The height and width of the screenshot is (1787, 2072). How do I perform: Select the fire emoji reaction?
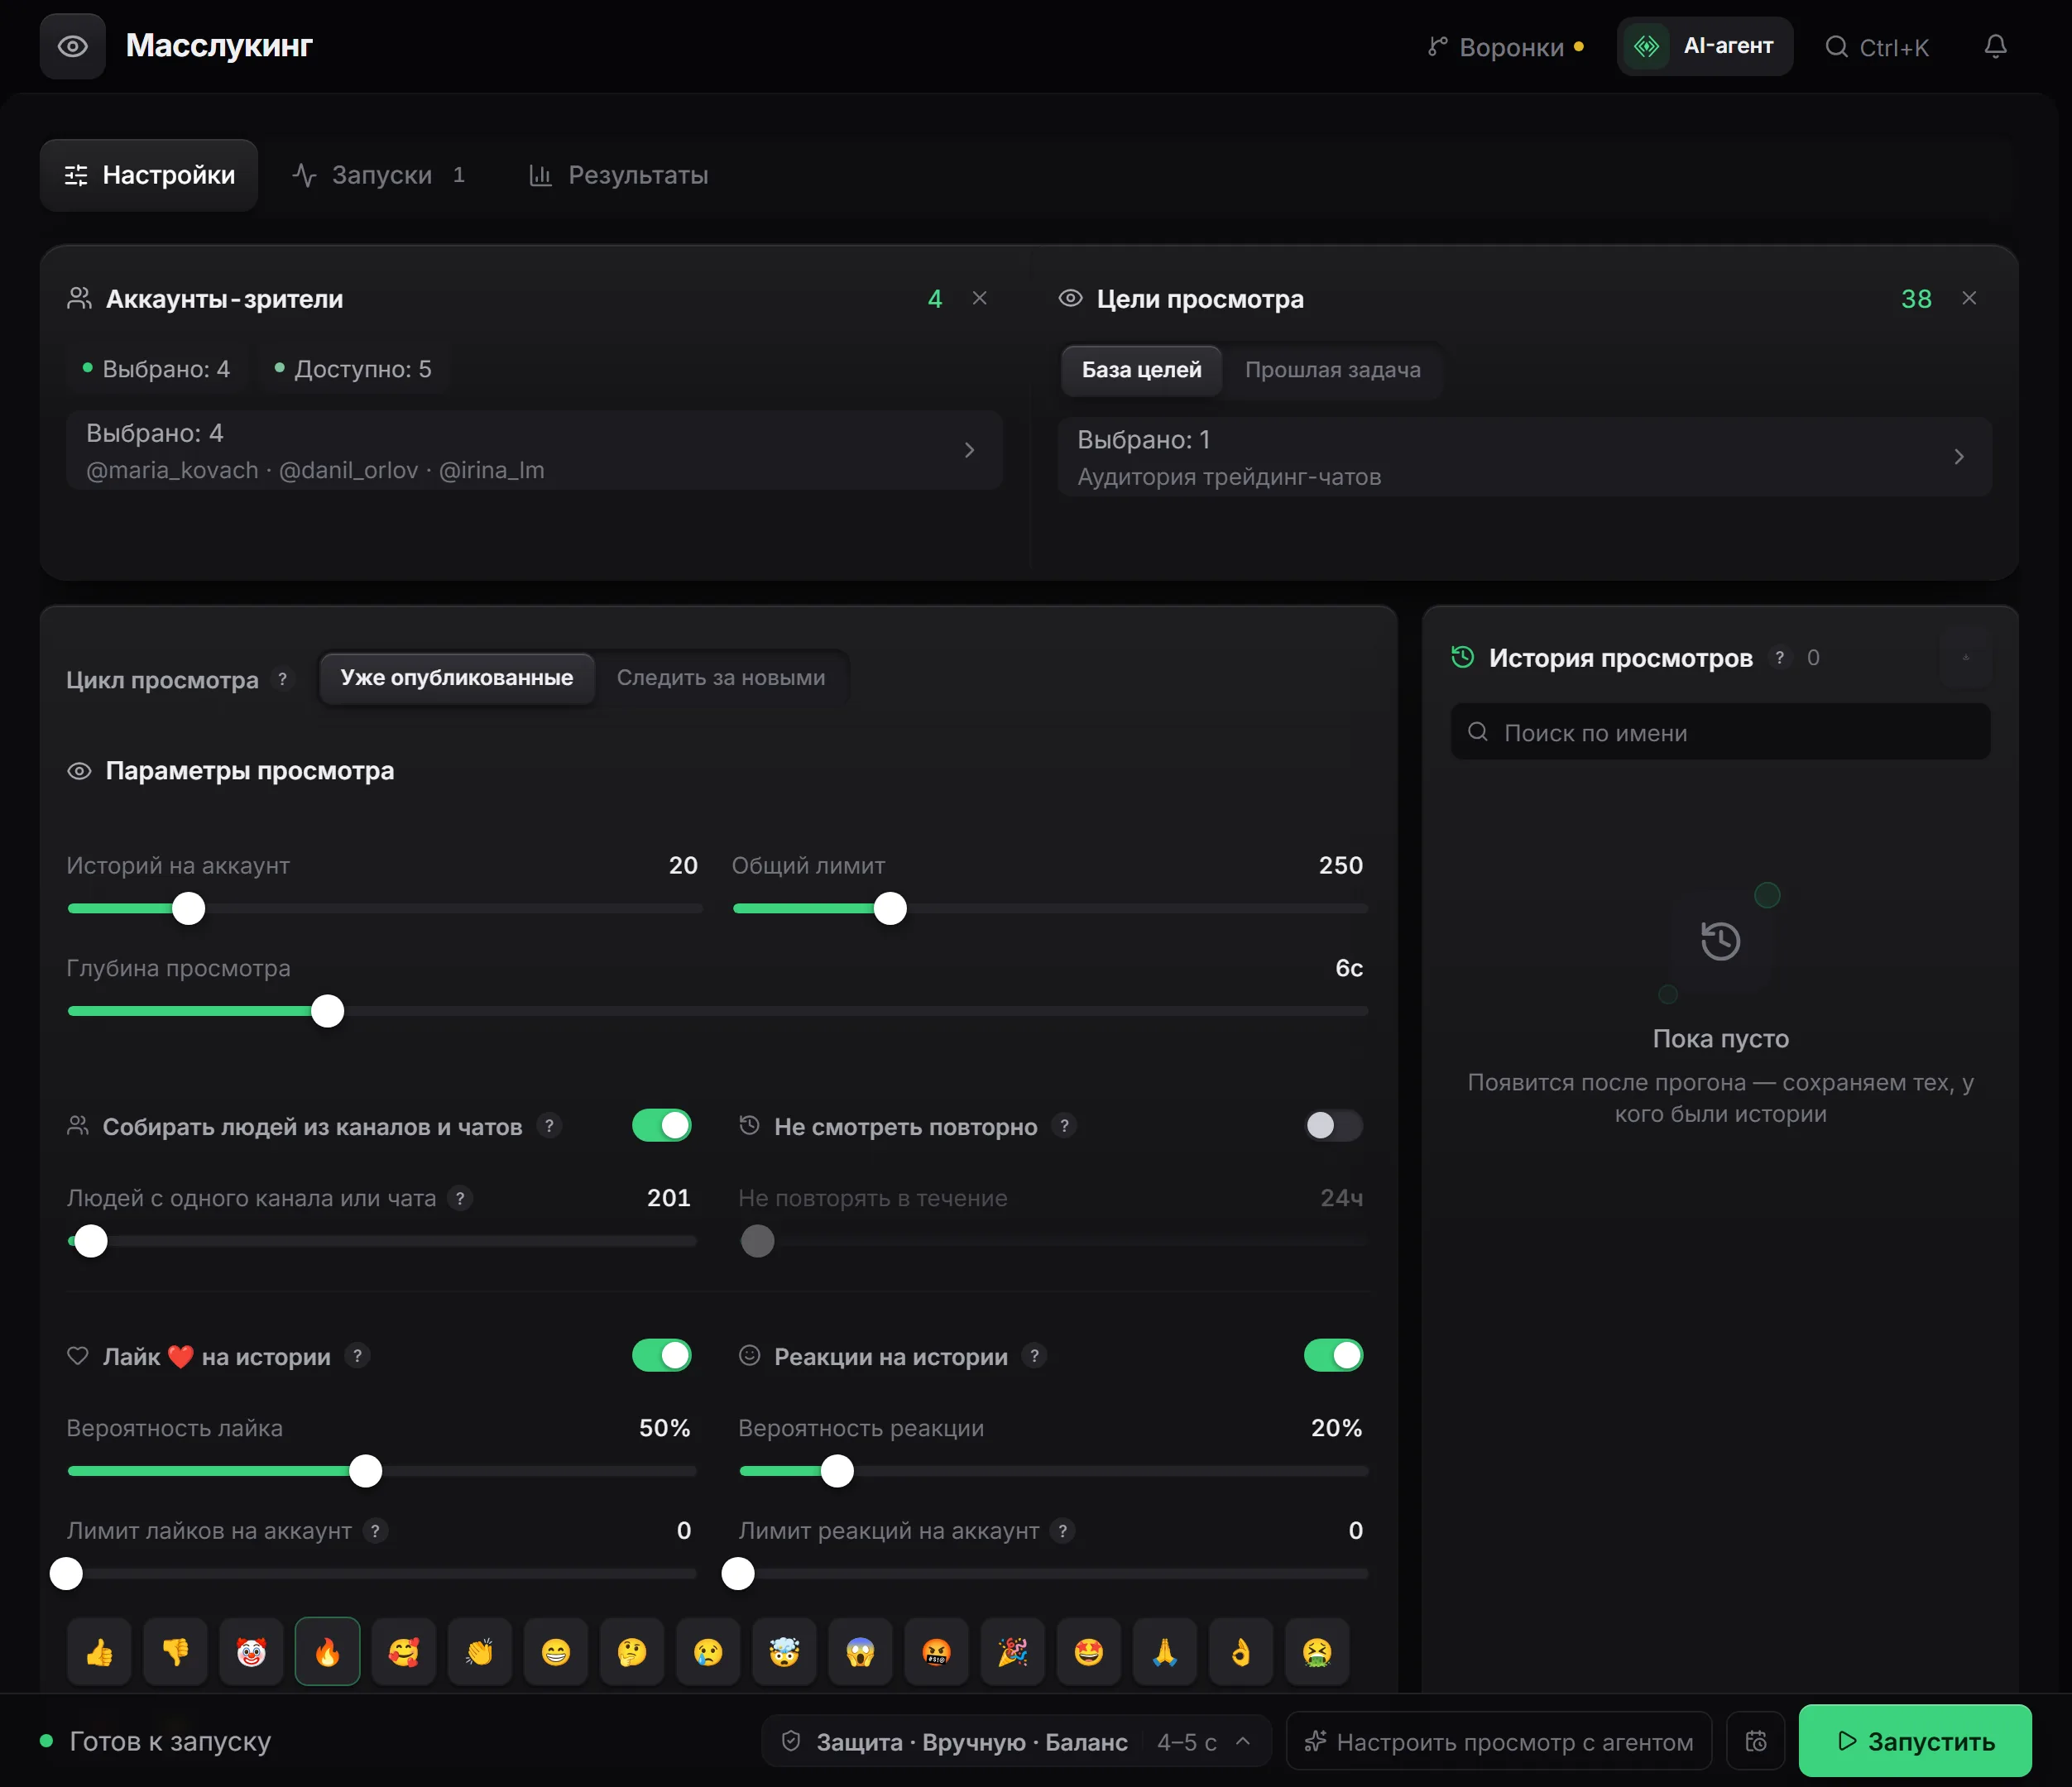tap(328, 1651)
